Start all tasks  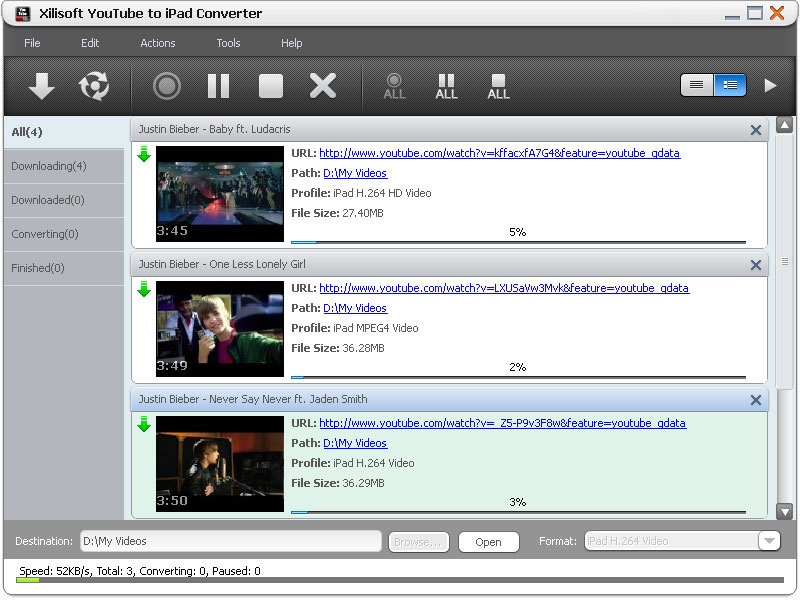tap(395, 86)
